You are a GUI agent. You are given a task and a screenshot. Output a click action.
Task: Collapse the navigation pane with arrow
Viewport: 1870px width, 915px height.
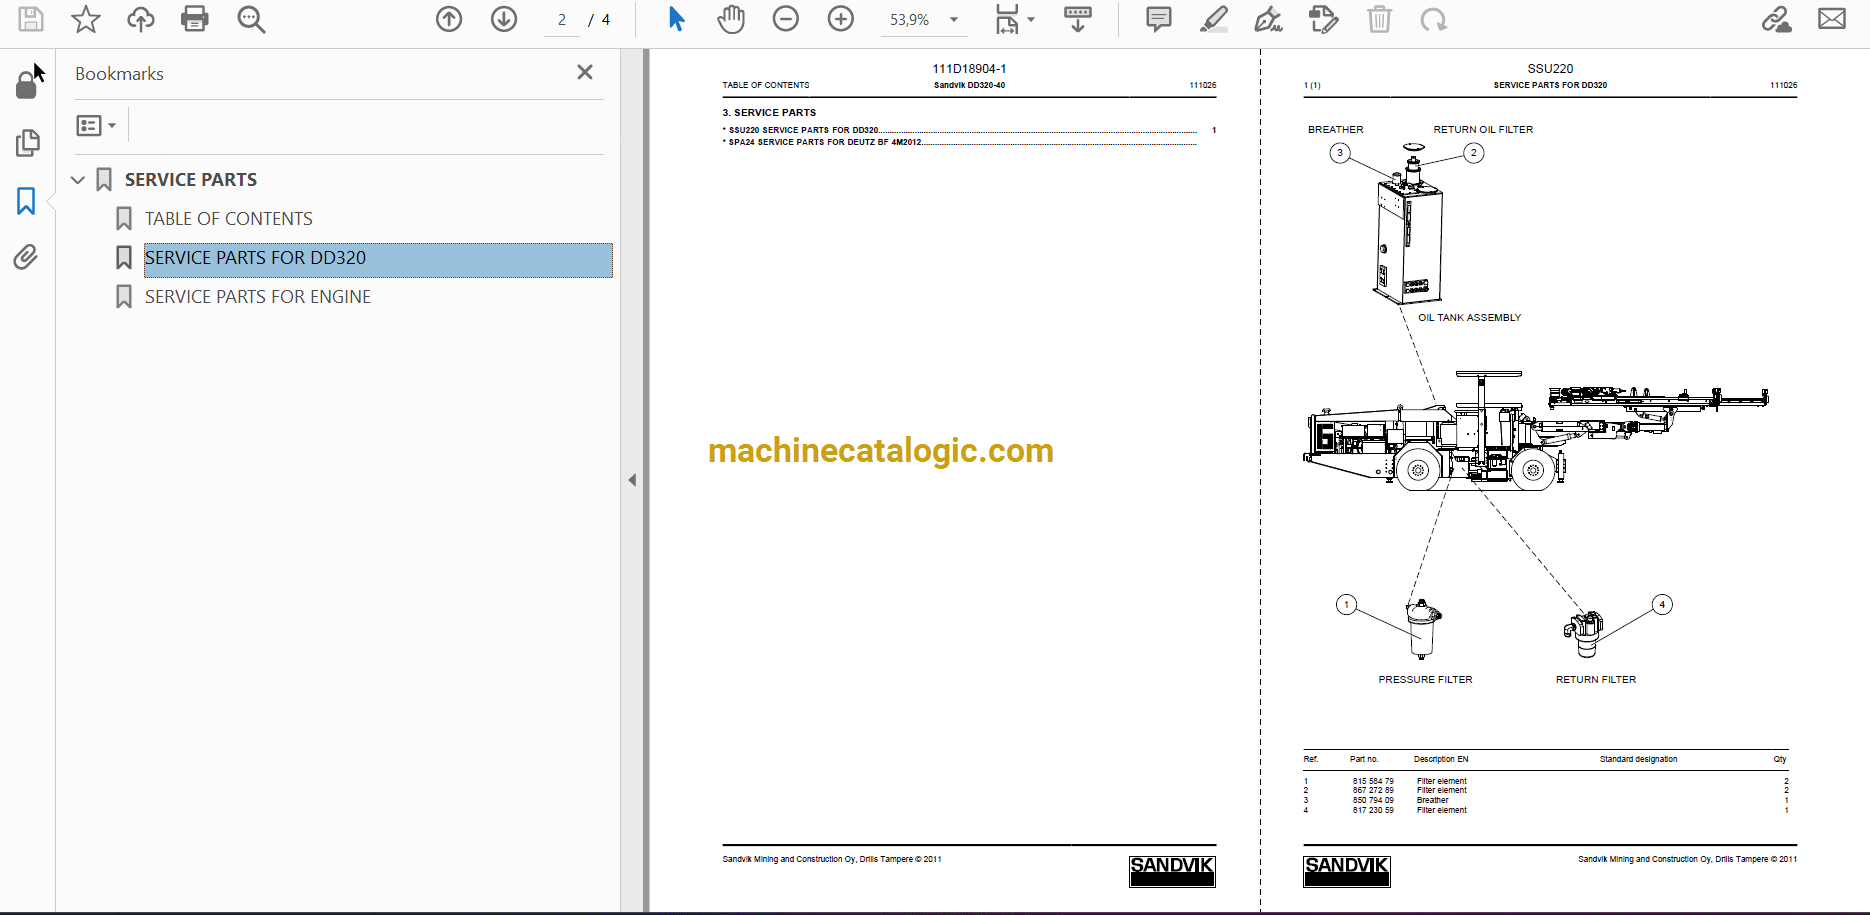(632, 480)
